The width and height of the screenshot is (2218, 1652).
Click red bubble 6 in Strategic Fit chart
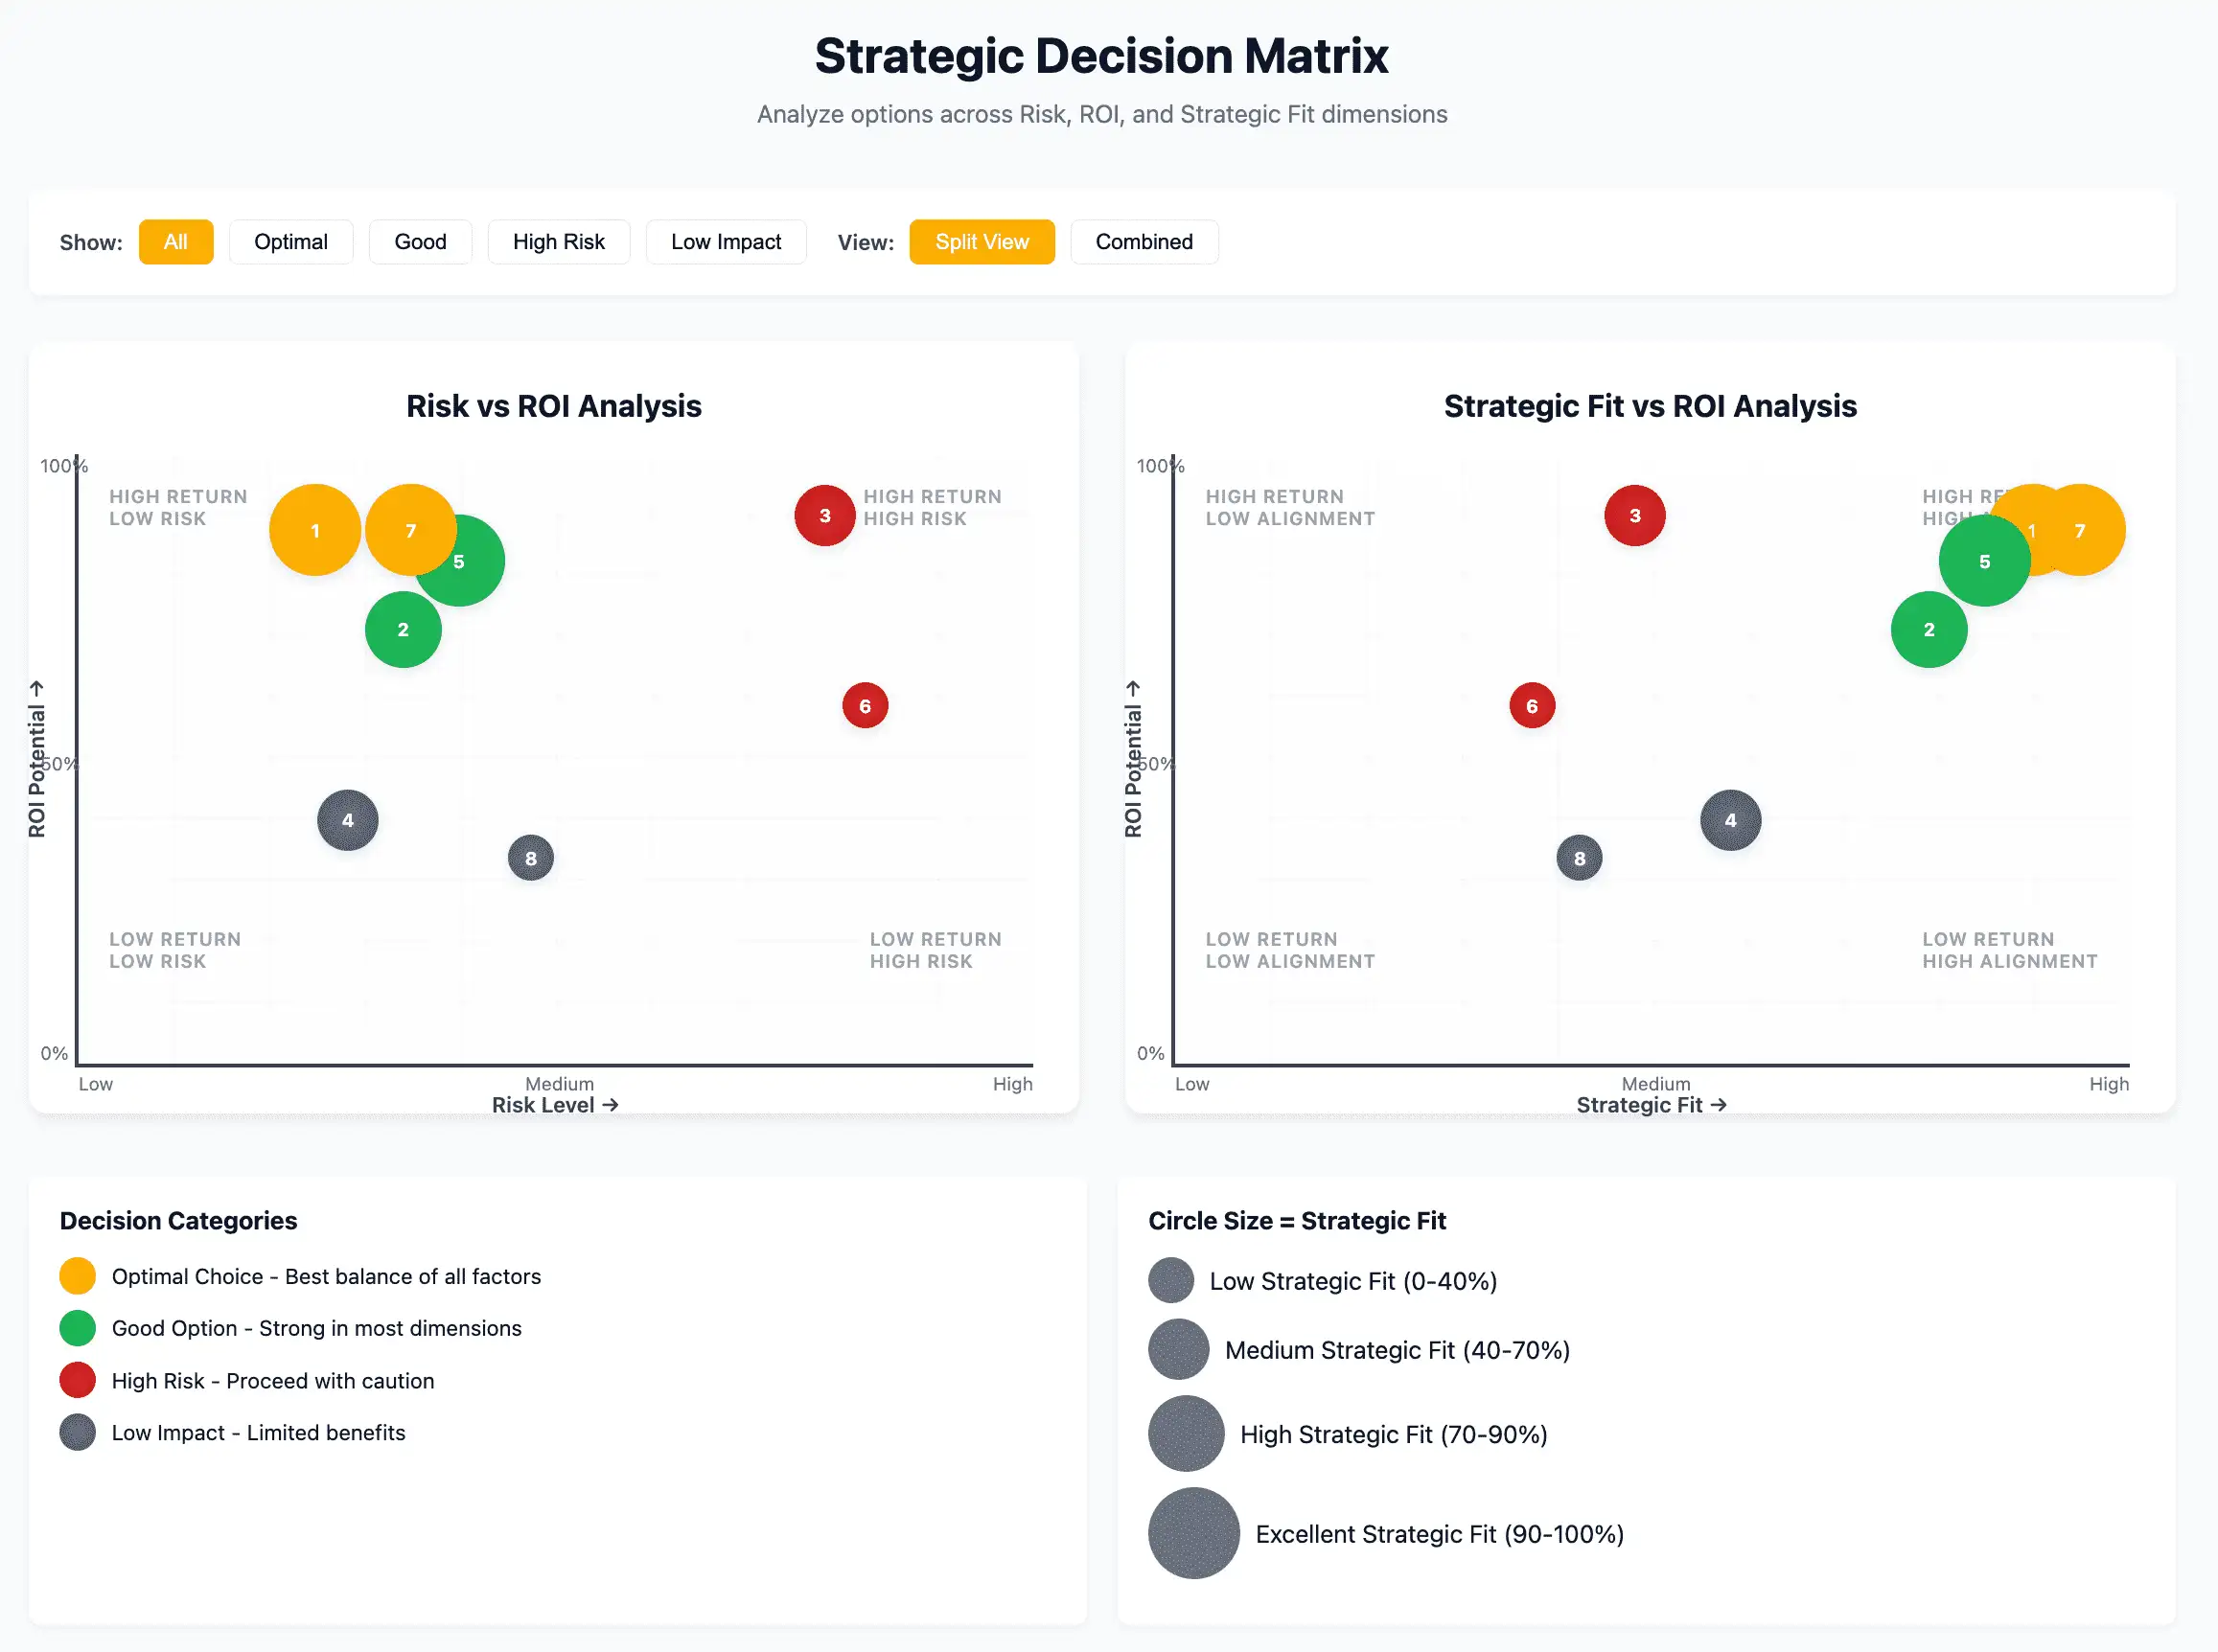click(1531, 706)
